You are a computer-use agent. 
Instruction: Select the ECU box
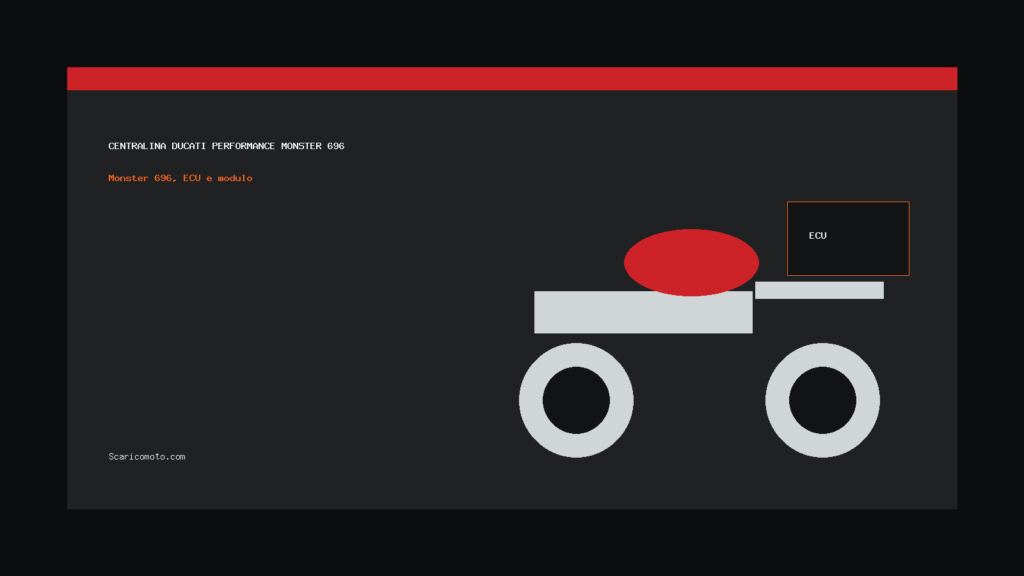(x=848, y=238)
